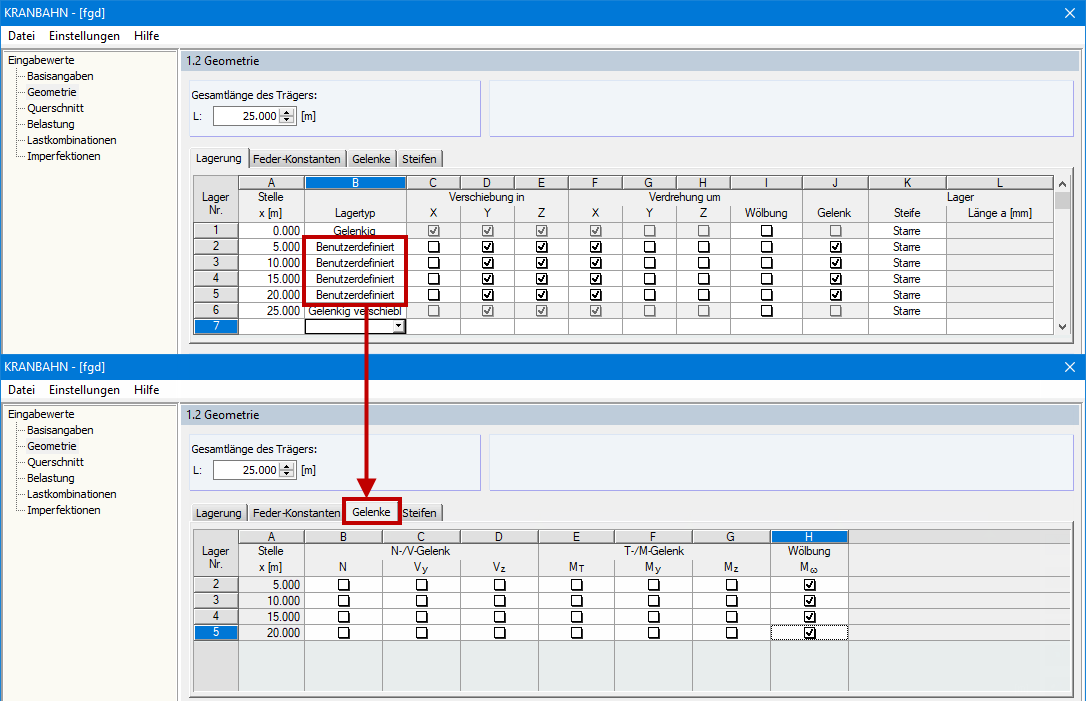Close the lower KRANBAHN window
Viewport: 1086px width, 701px height.
coord(1070,367)
